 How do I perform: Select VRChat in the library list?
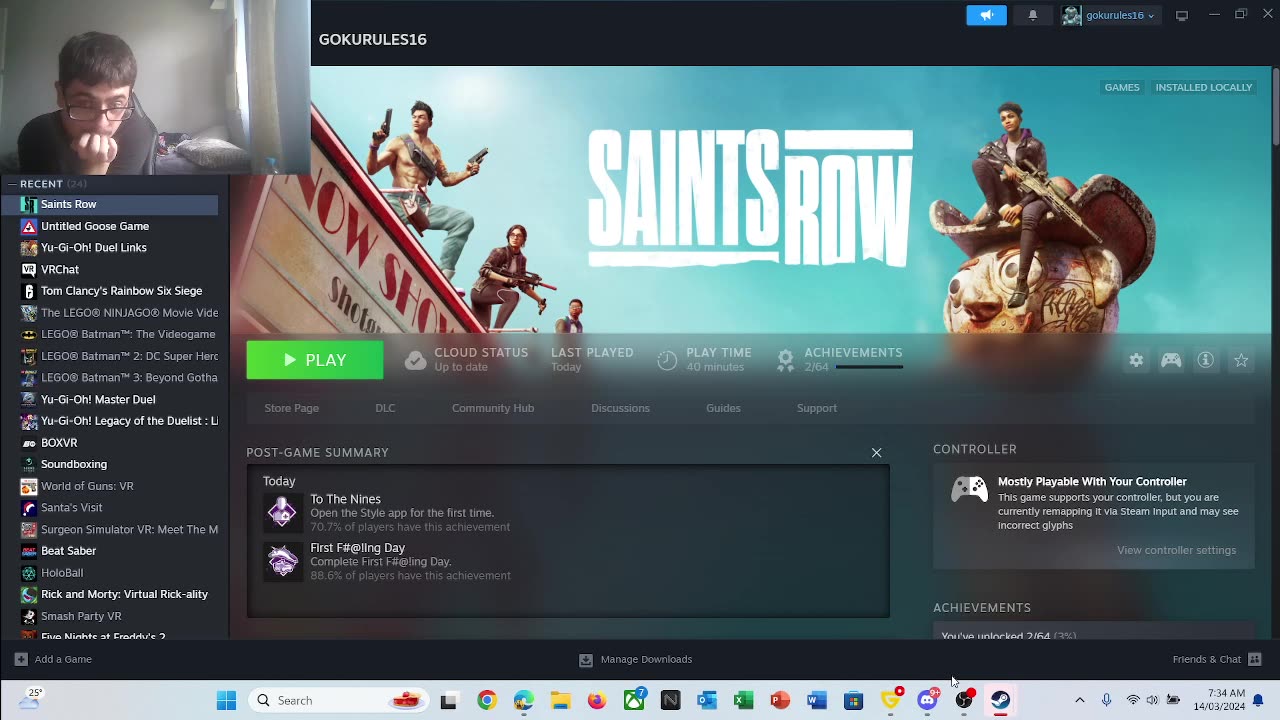tap(110, 269)
